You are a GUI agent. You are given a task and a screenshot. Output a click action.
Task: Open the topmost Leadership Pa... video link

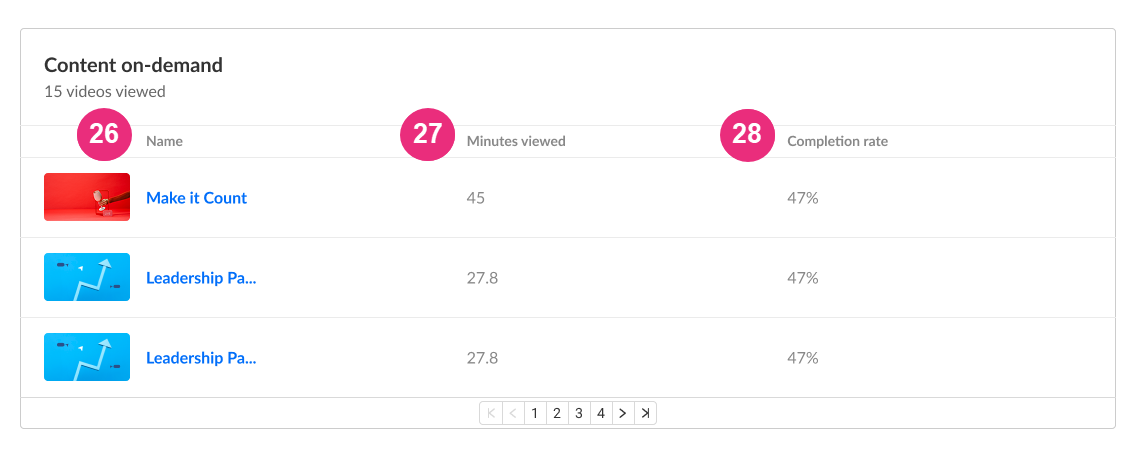click(201, 278)
